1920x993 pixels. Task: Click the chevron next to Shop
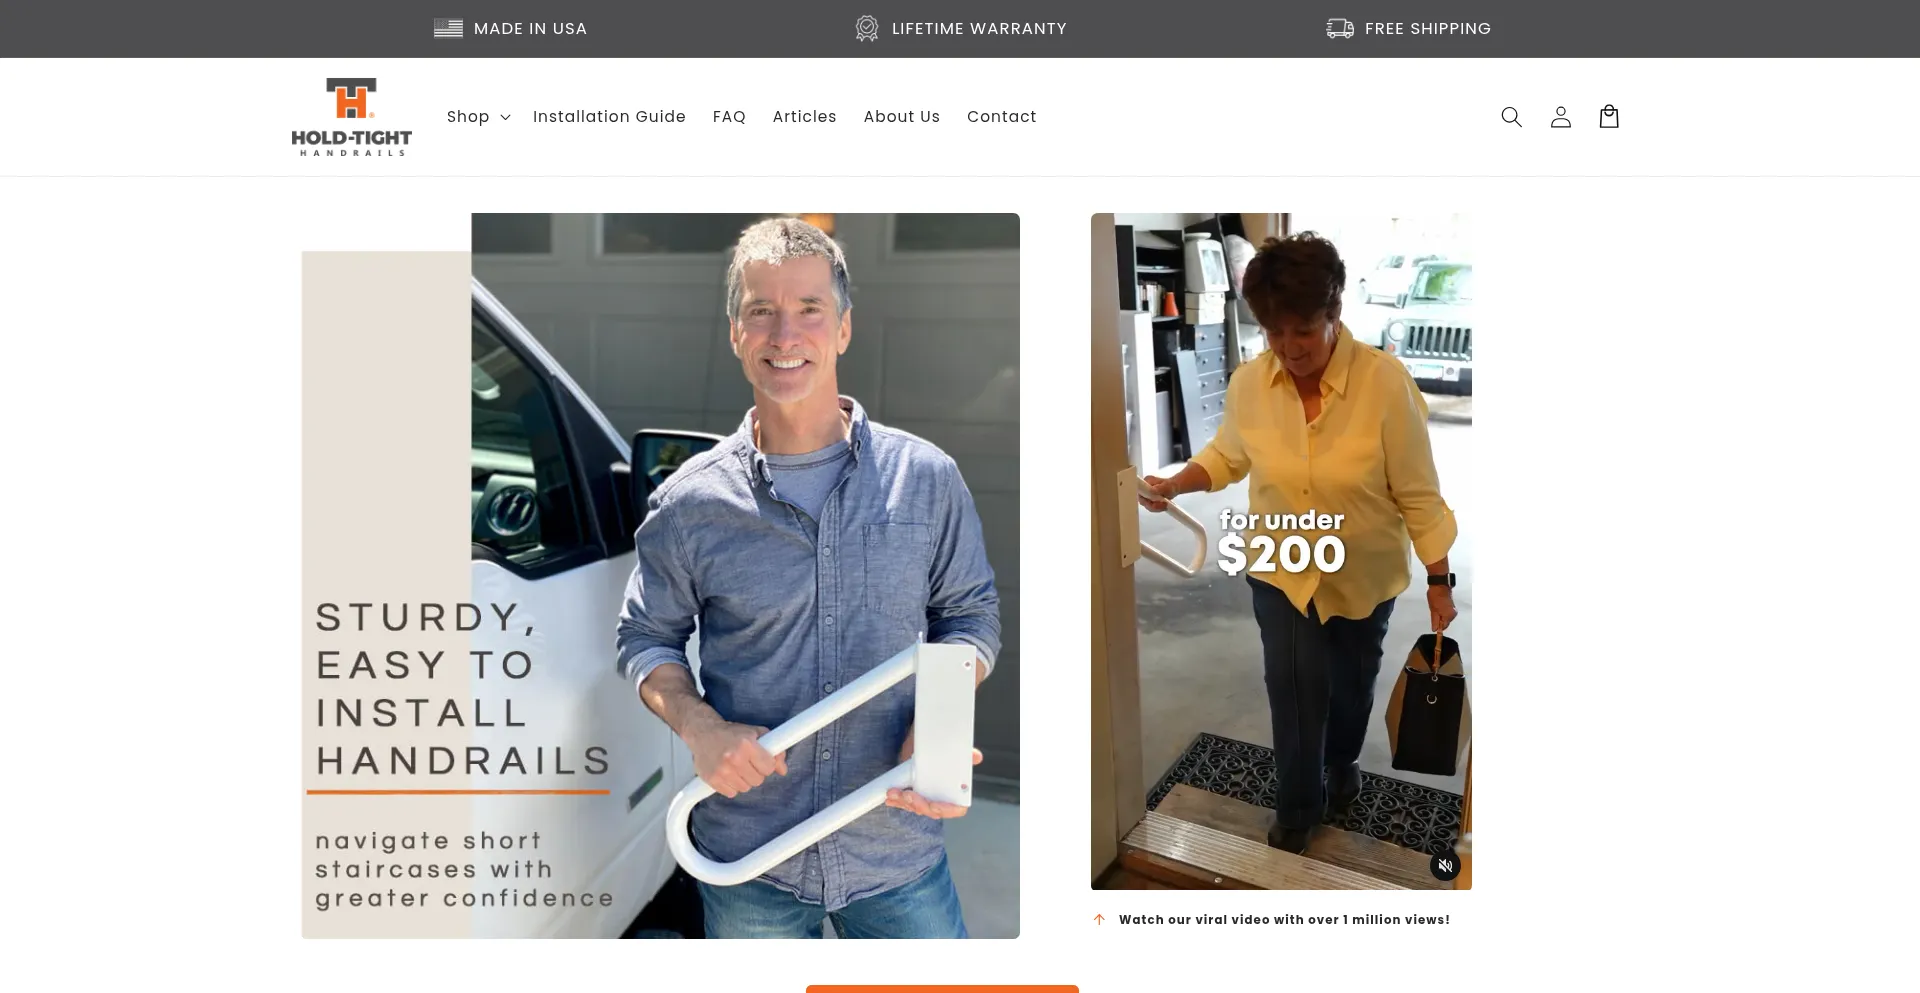click(x=505, y=118)
